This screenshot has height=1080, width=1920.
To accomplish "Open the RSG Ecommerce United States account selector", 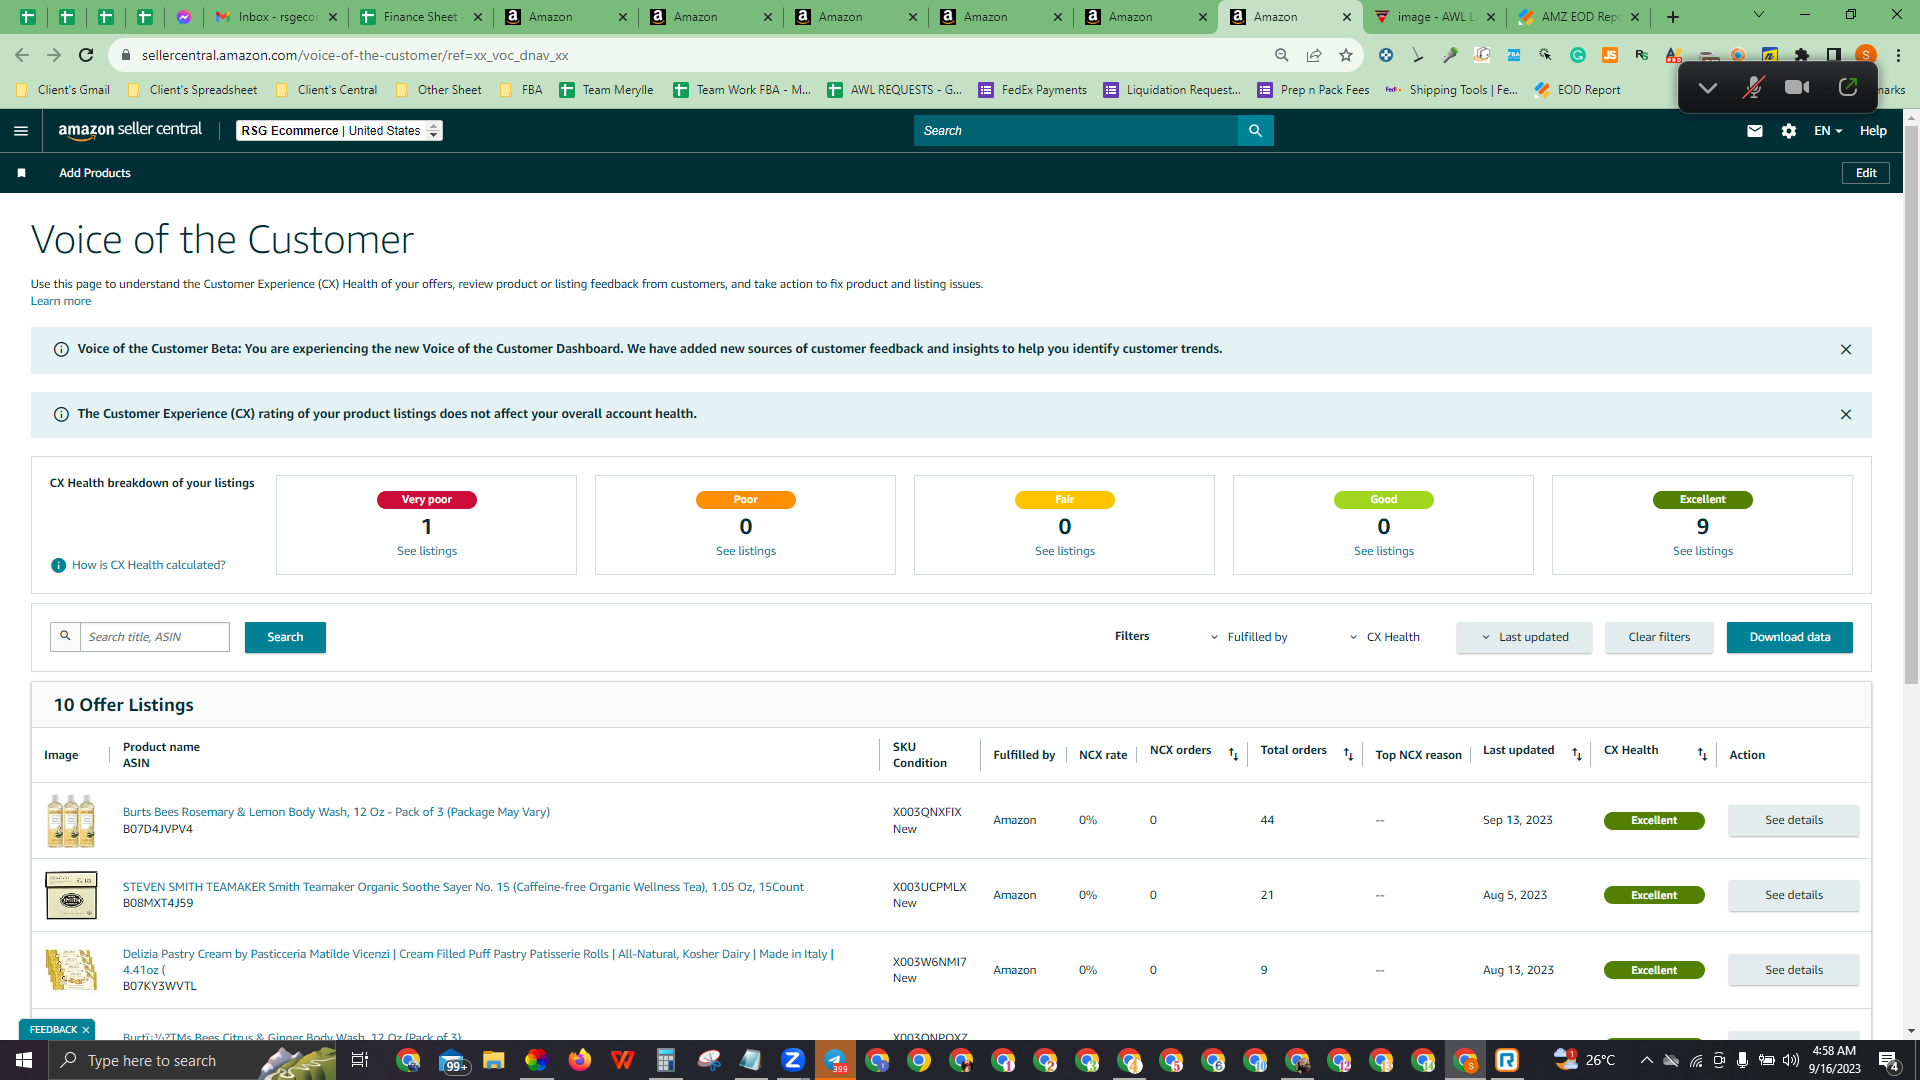I will [x=339, y=131].
